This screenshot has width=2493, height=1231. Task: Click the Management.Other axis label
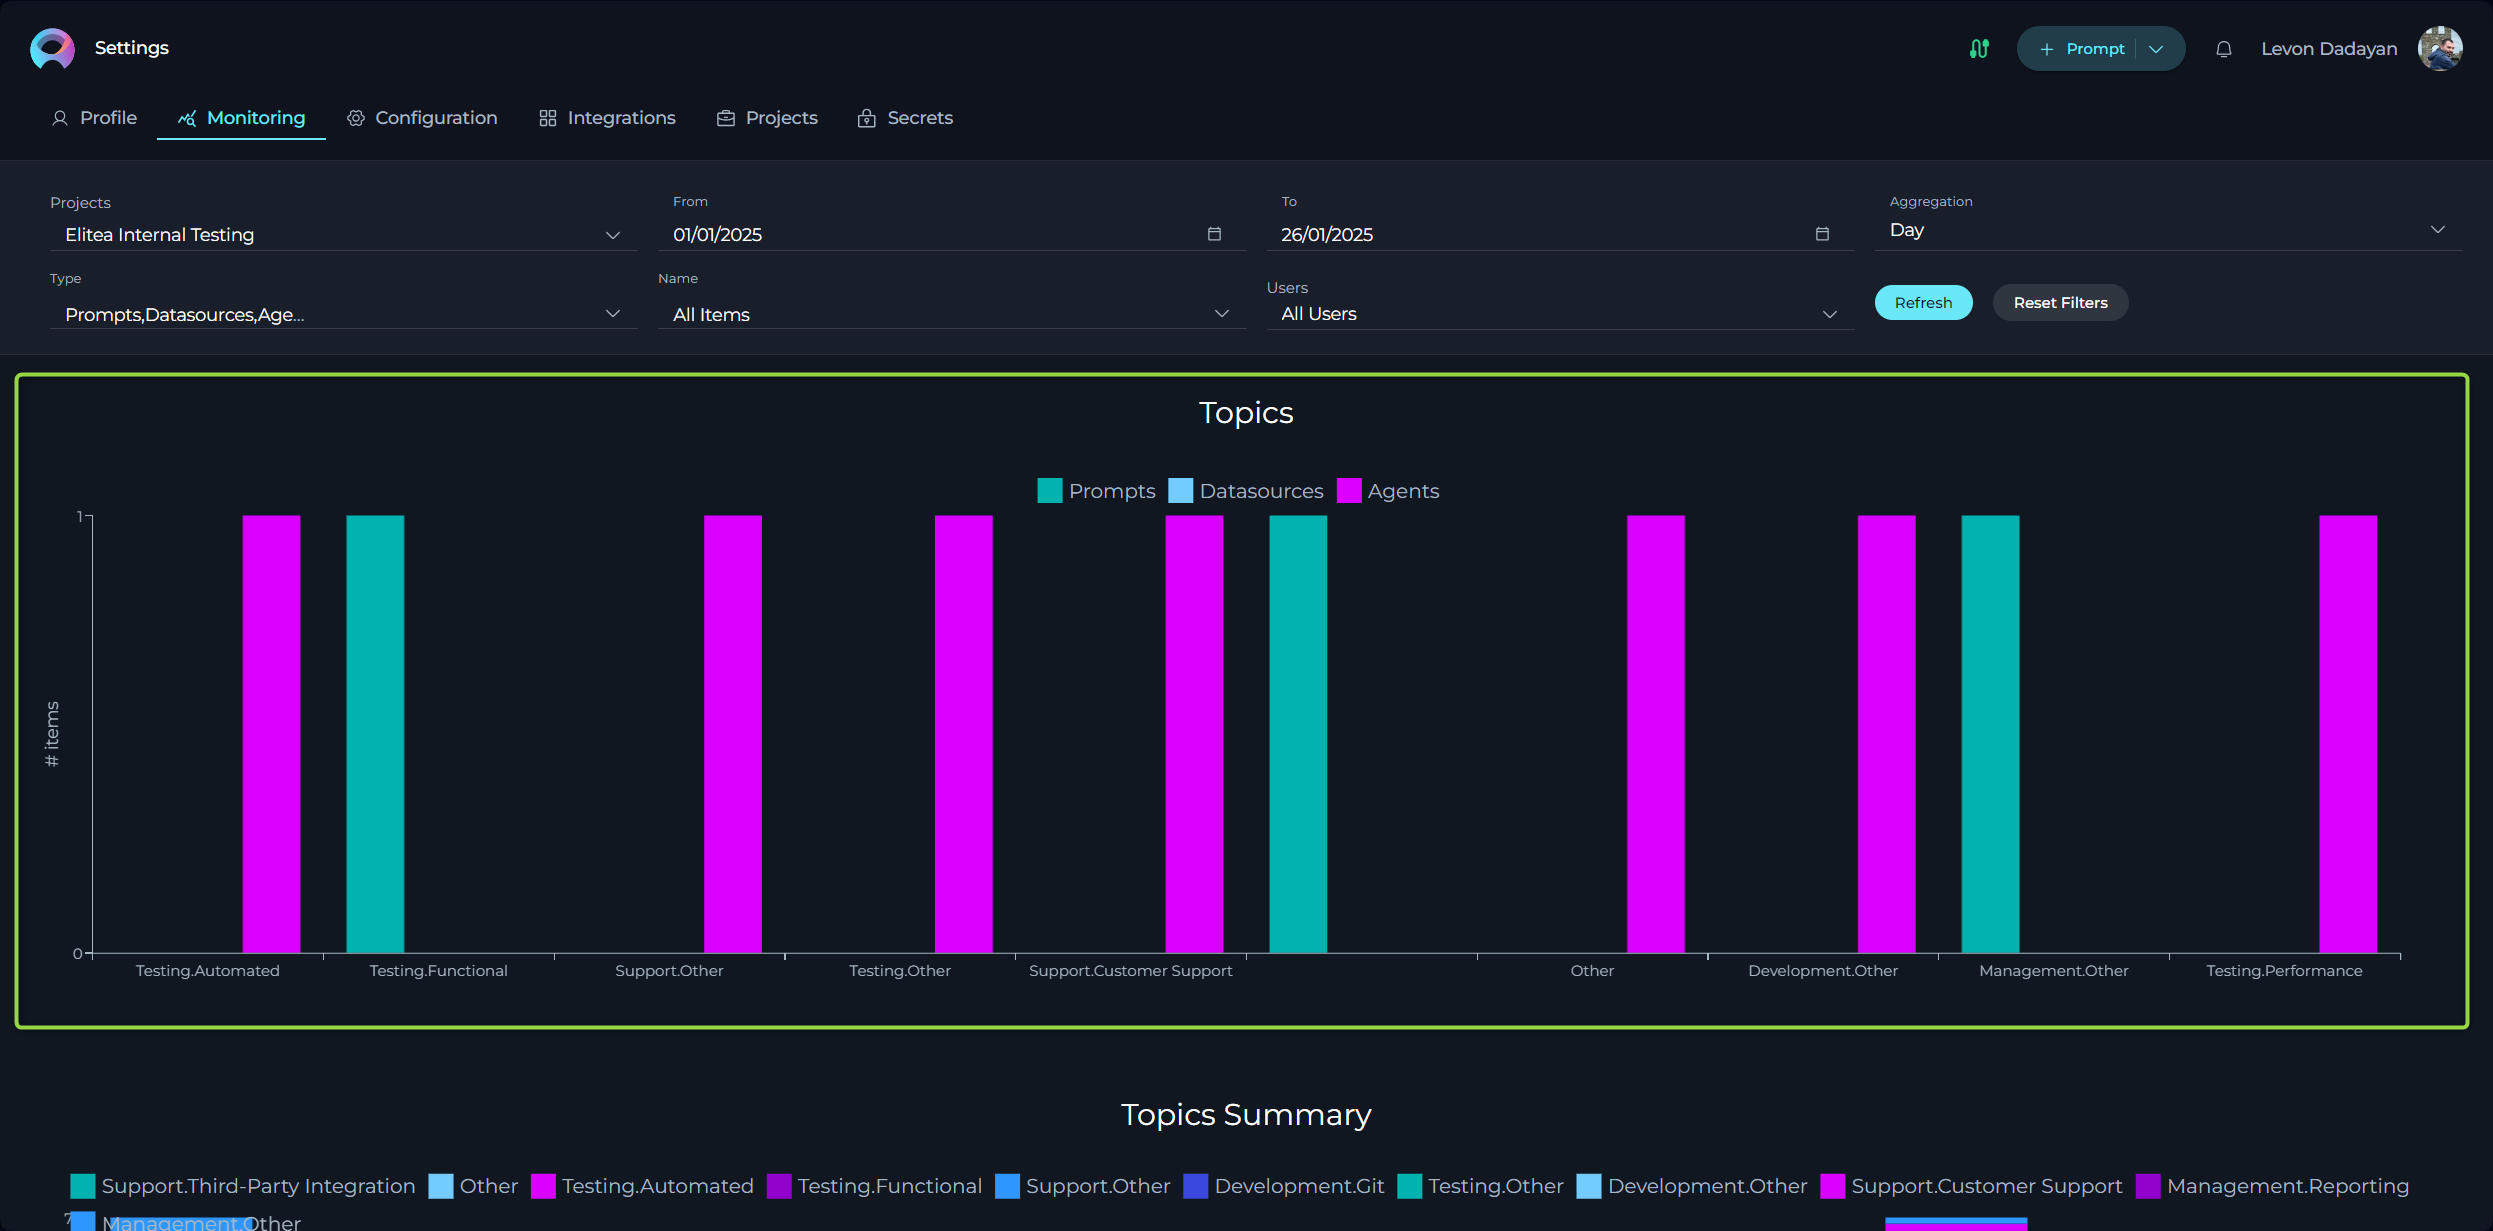[2053, 971]
